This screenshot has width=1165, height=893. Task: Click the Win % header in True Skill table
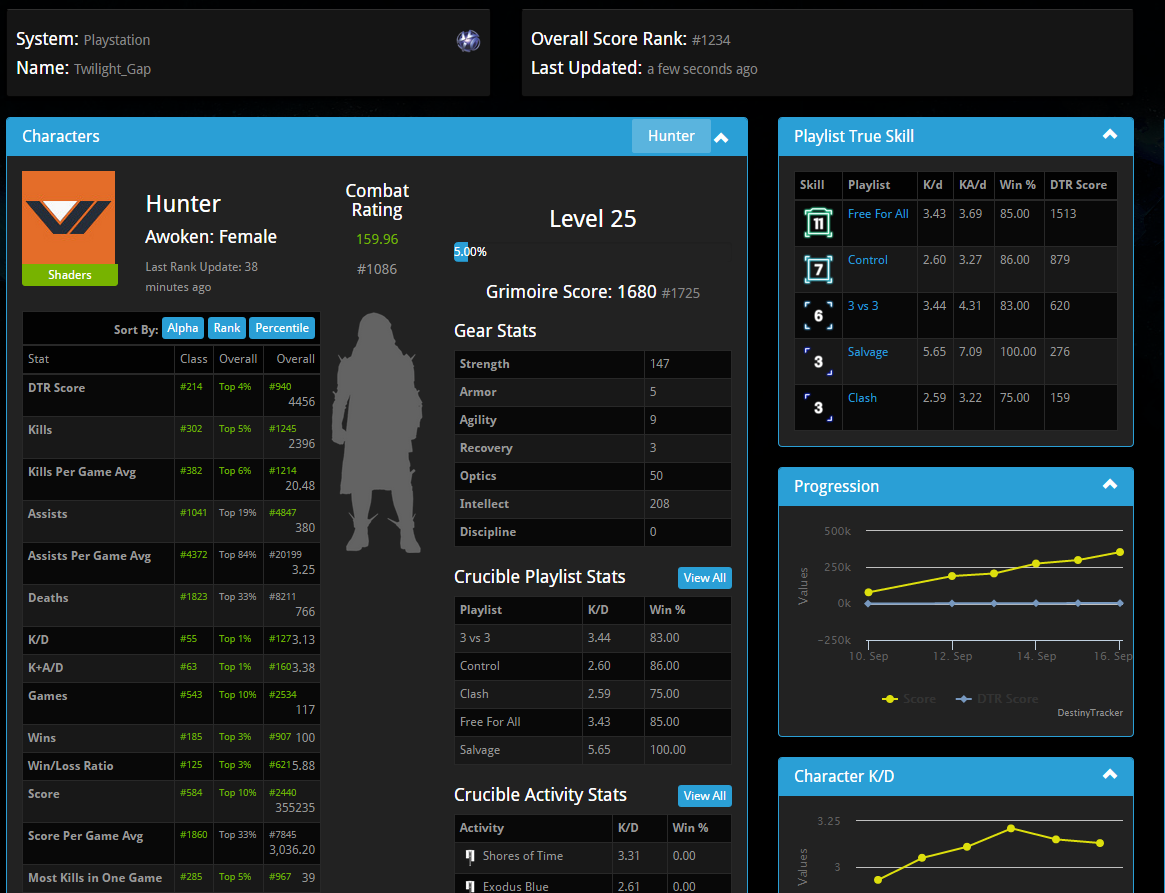[1017, 185]
